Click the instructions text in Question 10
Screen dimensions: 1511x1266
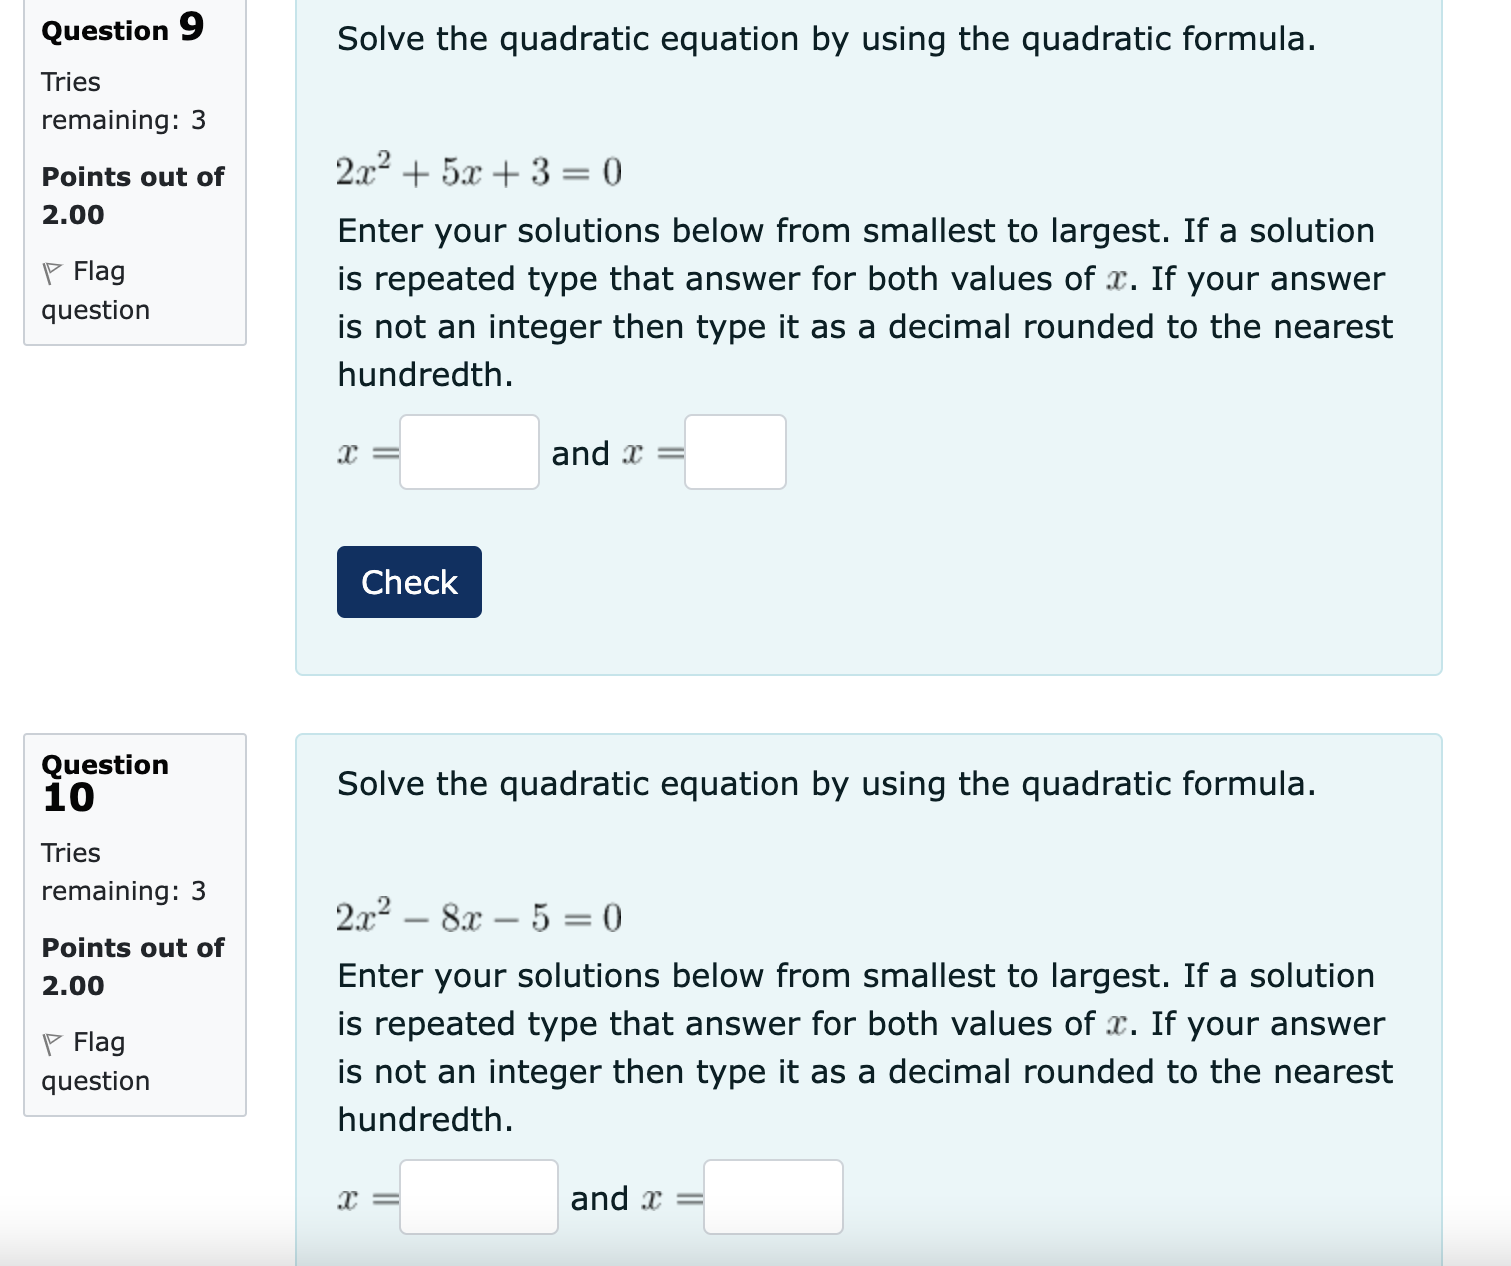pyautogui.click(x=860, y=1047)
